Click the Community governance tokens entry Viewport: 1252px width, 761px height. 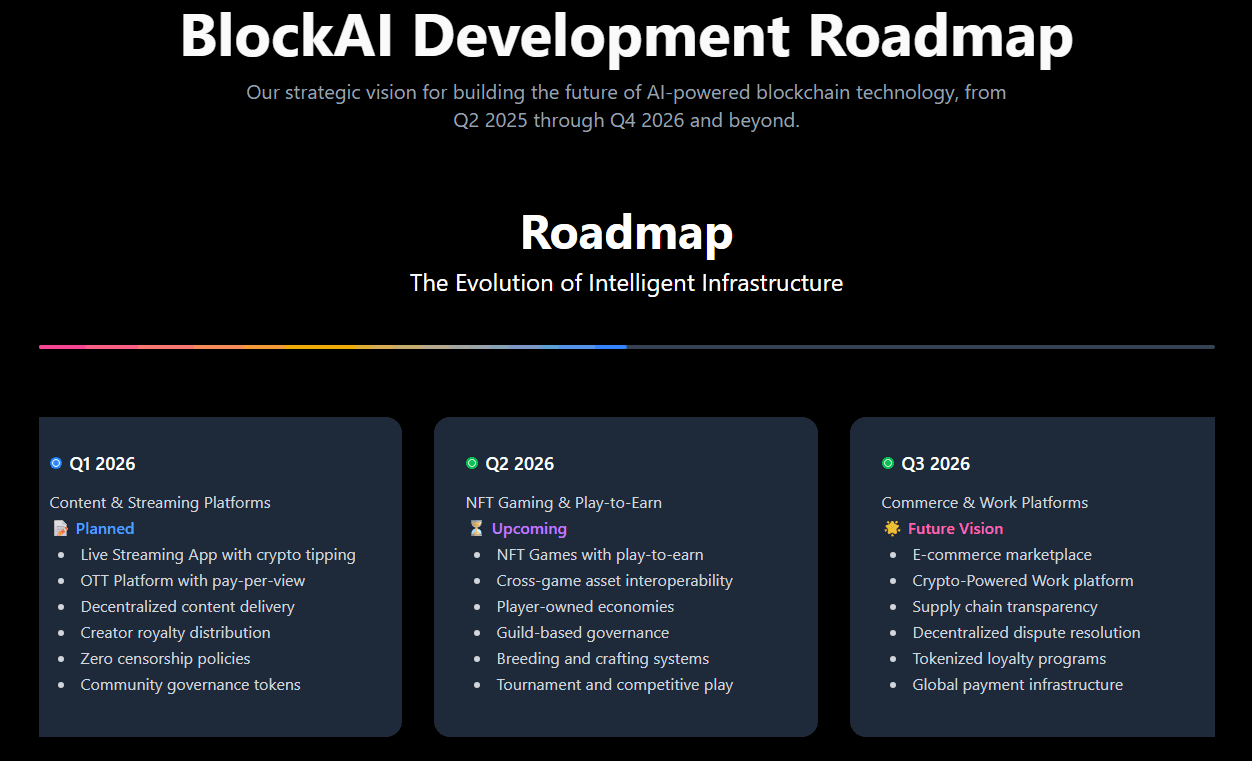(190, 684)
